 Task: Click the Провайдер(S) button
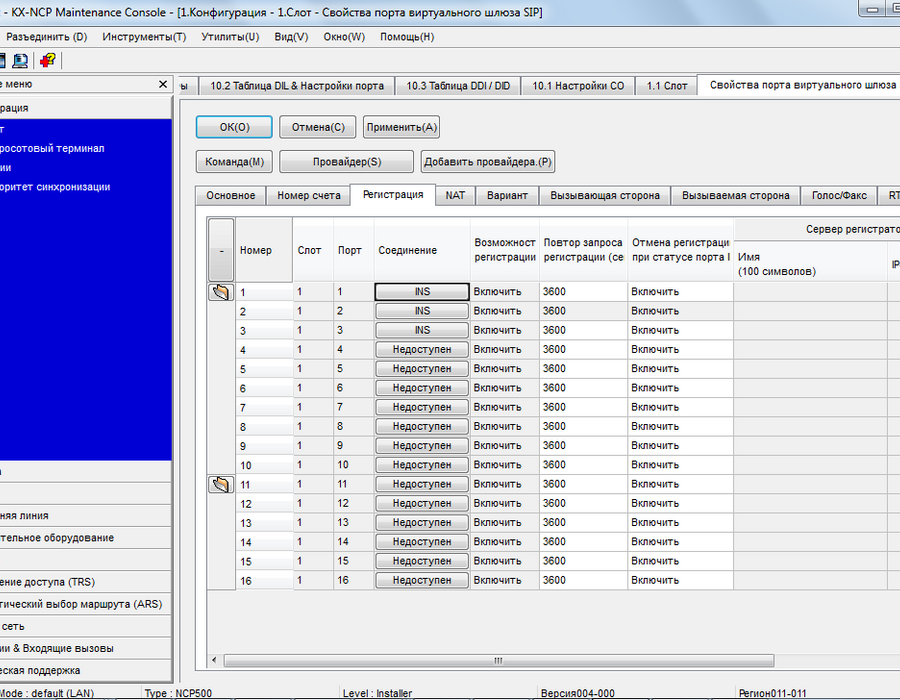point(347,161)
